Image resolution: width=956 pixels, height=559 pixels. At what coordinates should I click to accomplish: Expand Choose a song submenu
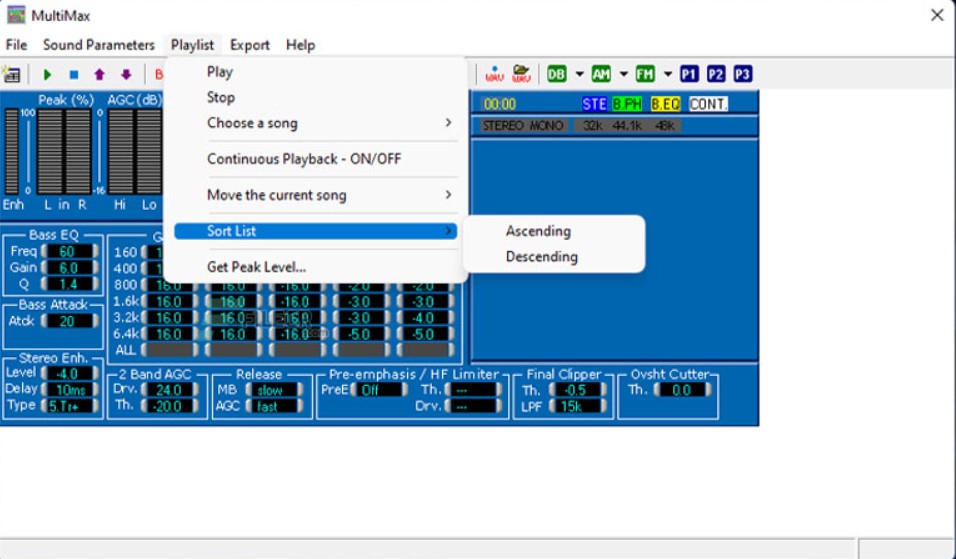pos(315,123)
